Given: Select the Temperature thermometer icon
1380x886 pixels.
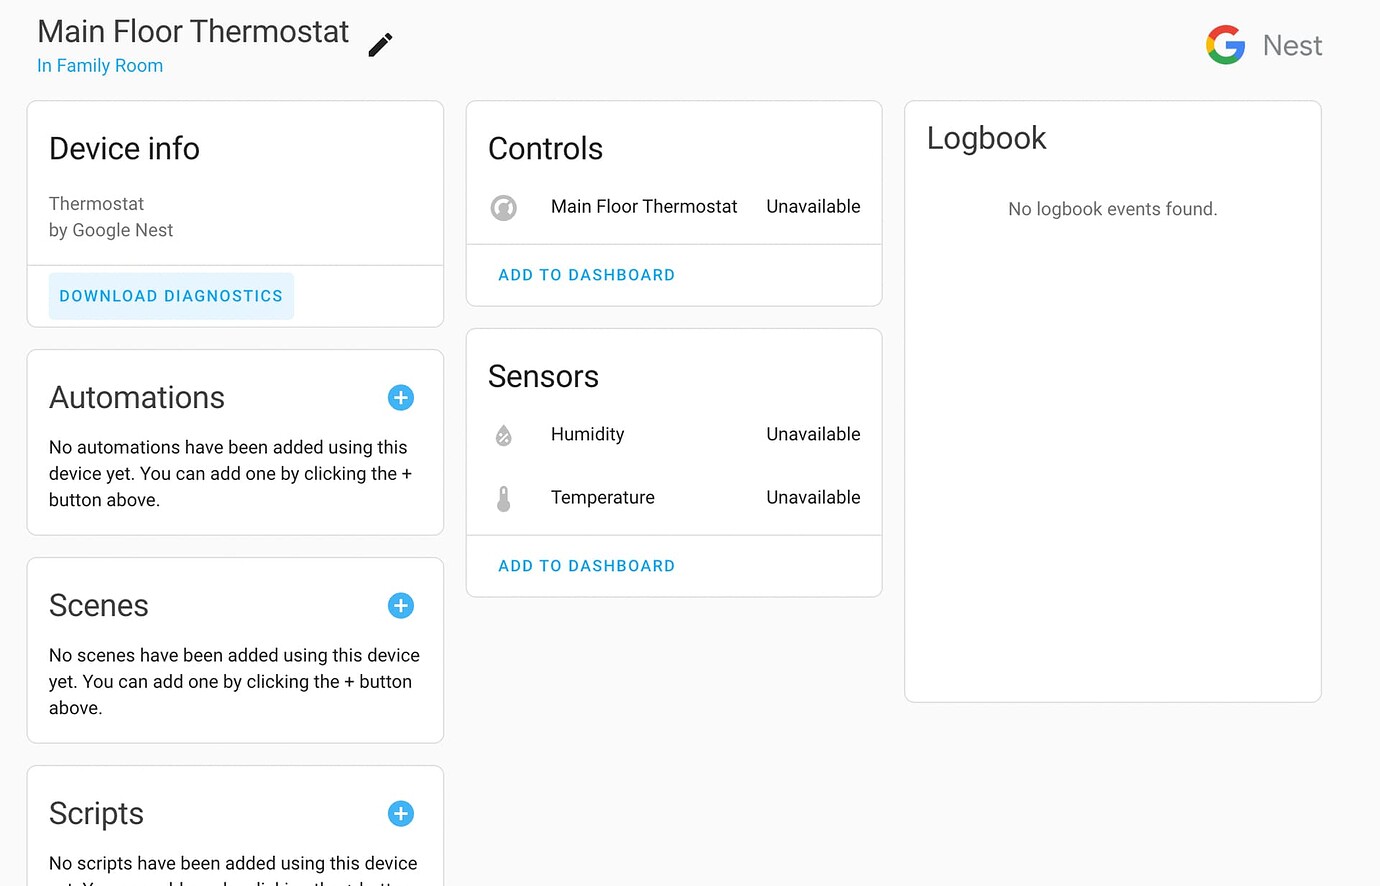Looking at the screenshot, I should [504, 498].
